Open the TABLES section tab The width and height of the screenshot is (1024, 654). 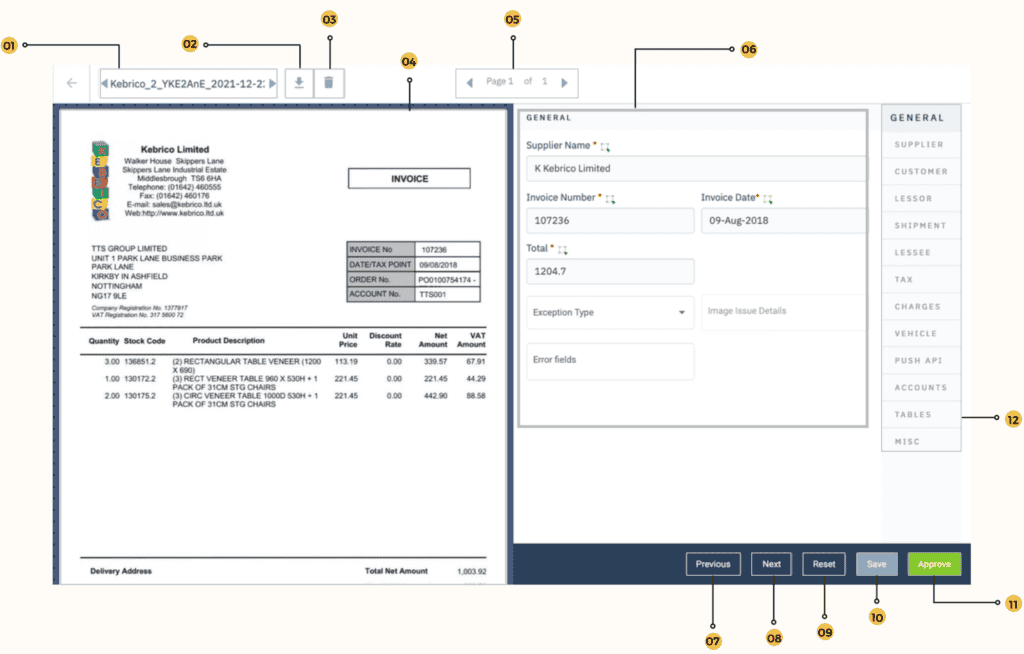click(921, 414)
